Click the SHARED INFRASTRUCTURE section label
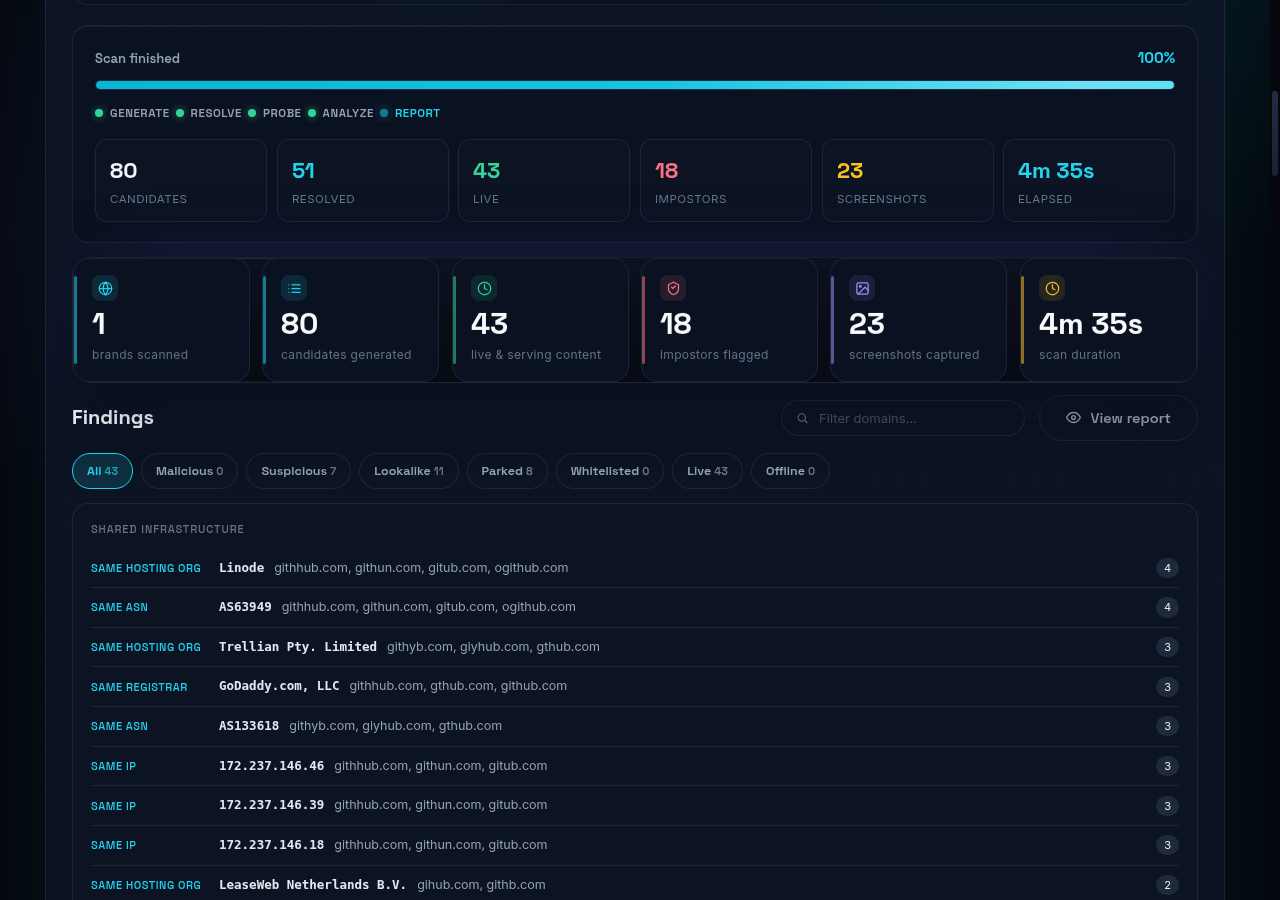This screenshot has width=1280, height=900. tap(168, 529)
